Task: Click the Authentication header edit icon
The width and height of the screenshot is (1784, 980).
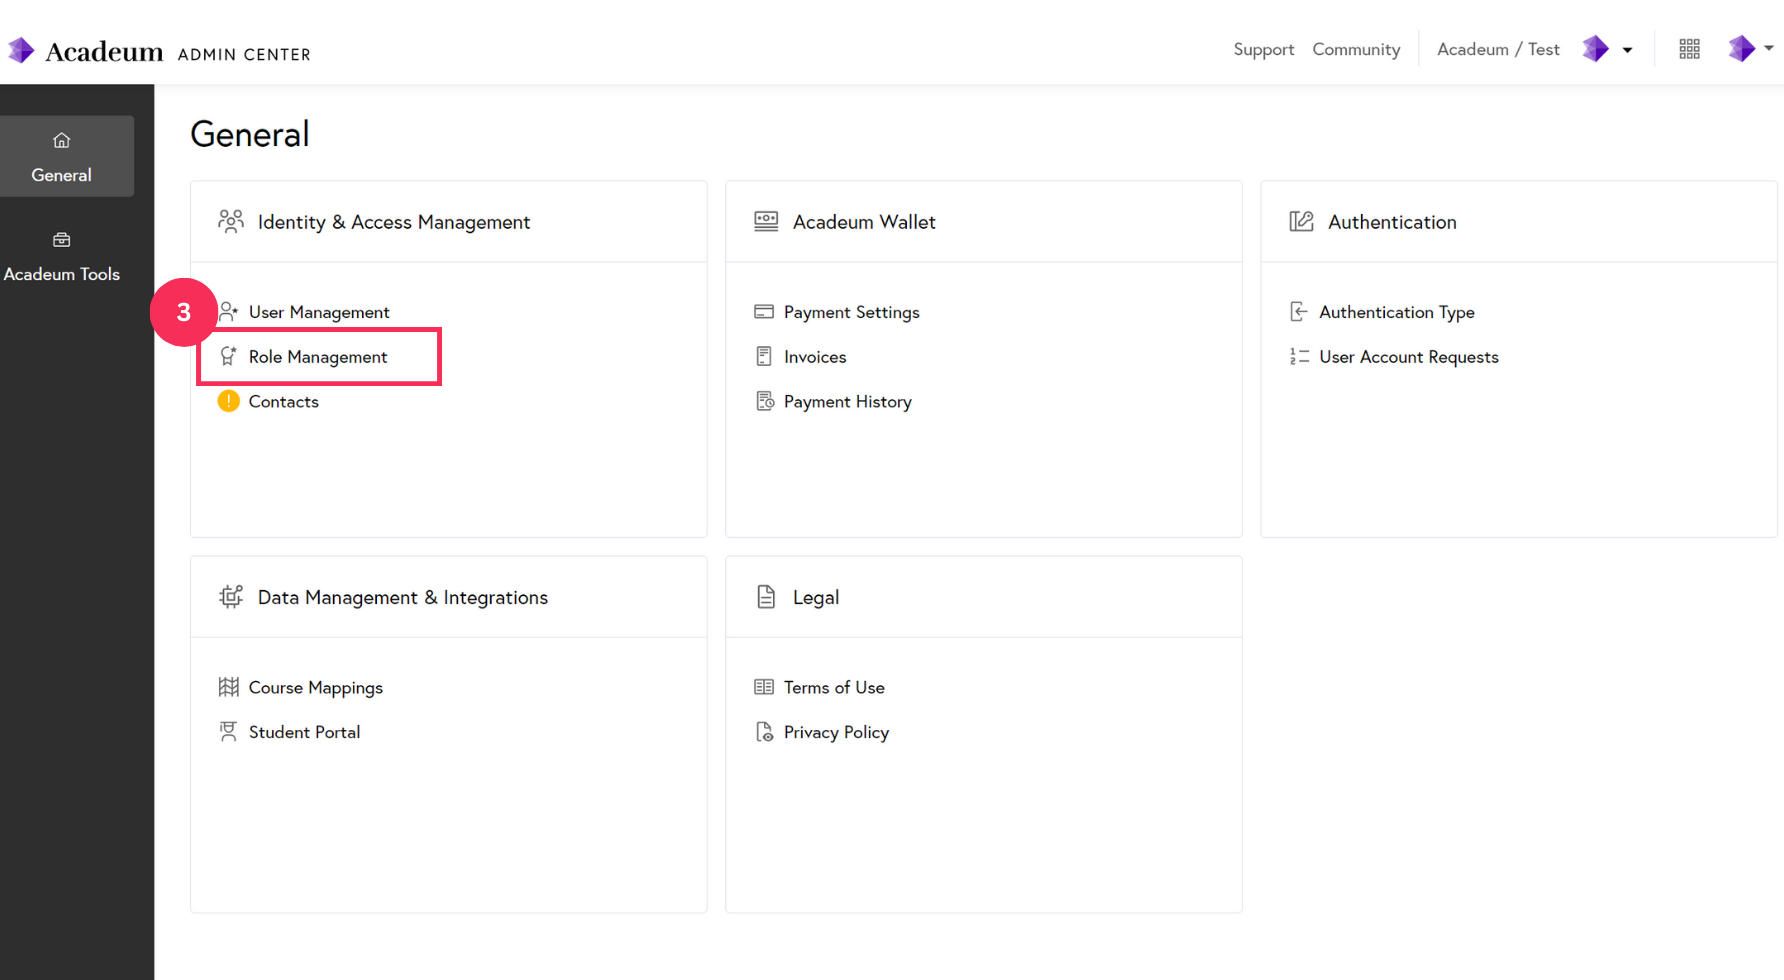Action: [1301, 221]
